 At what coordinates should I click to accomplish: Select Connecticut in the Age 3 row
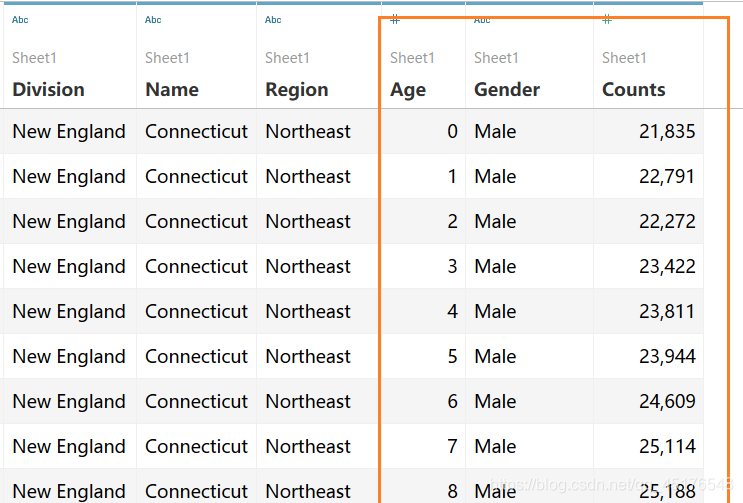coord(196,266)
